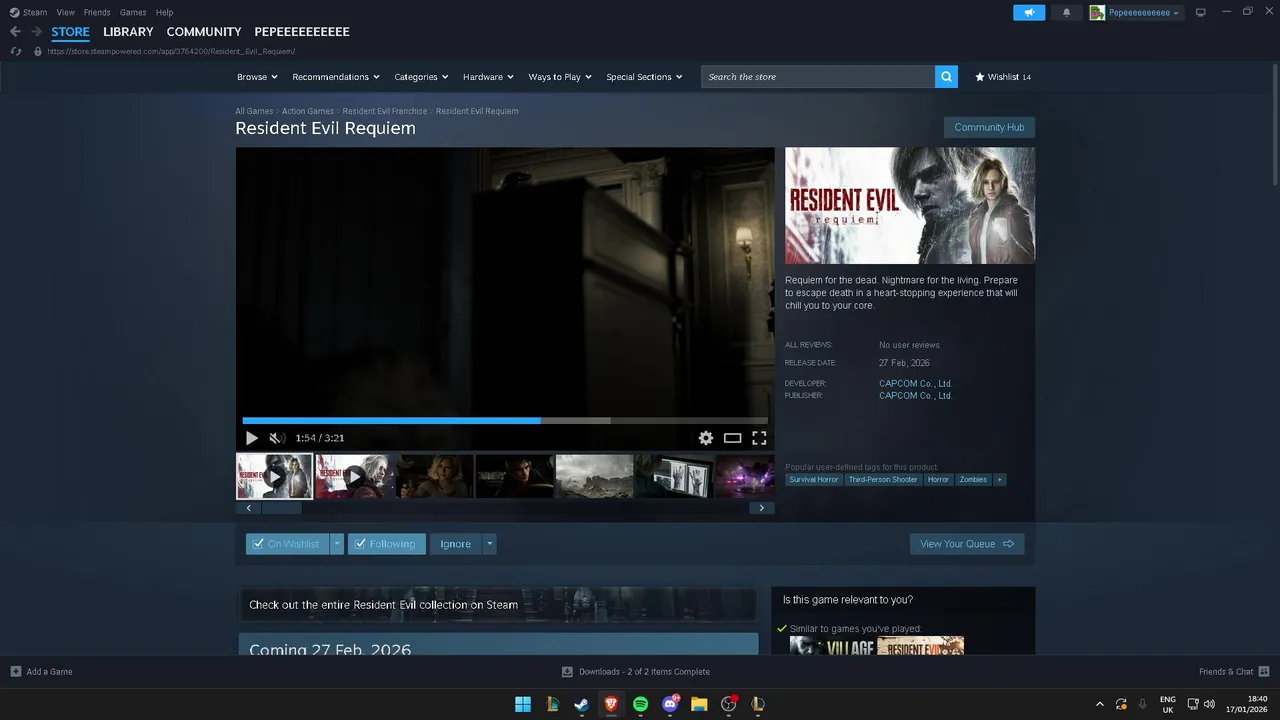Open Browse store dropdown
The height and width of the screenshot is (720, 1280).
point(258,77)
